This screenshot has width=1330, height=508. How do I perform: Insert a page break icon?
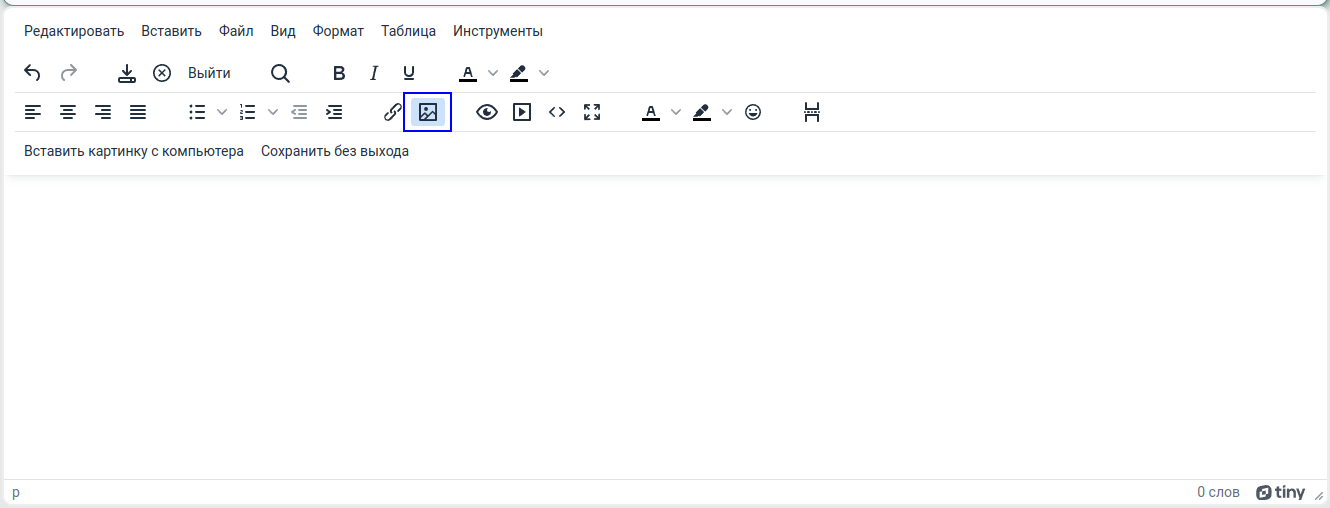point(812,112)
